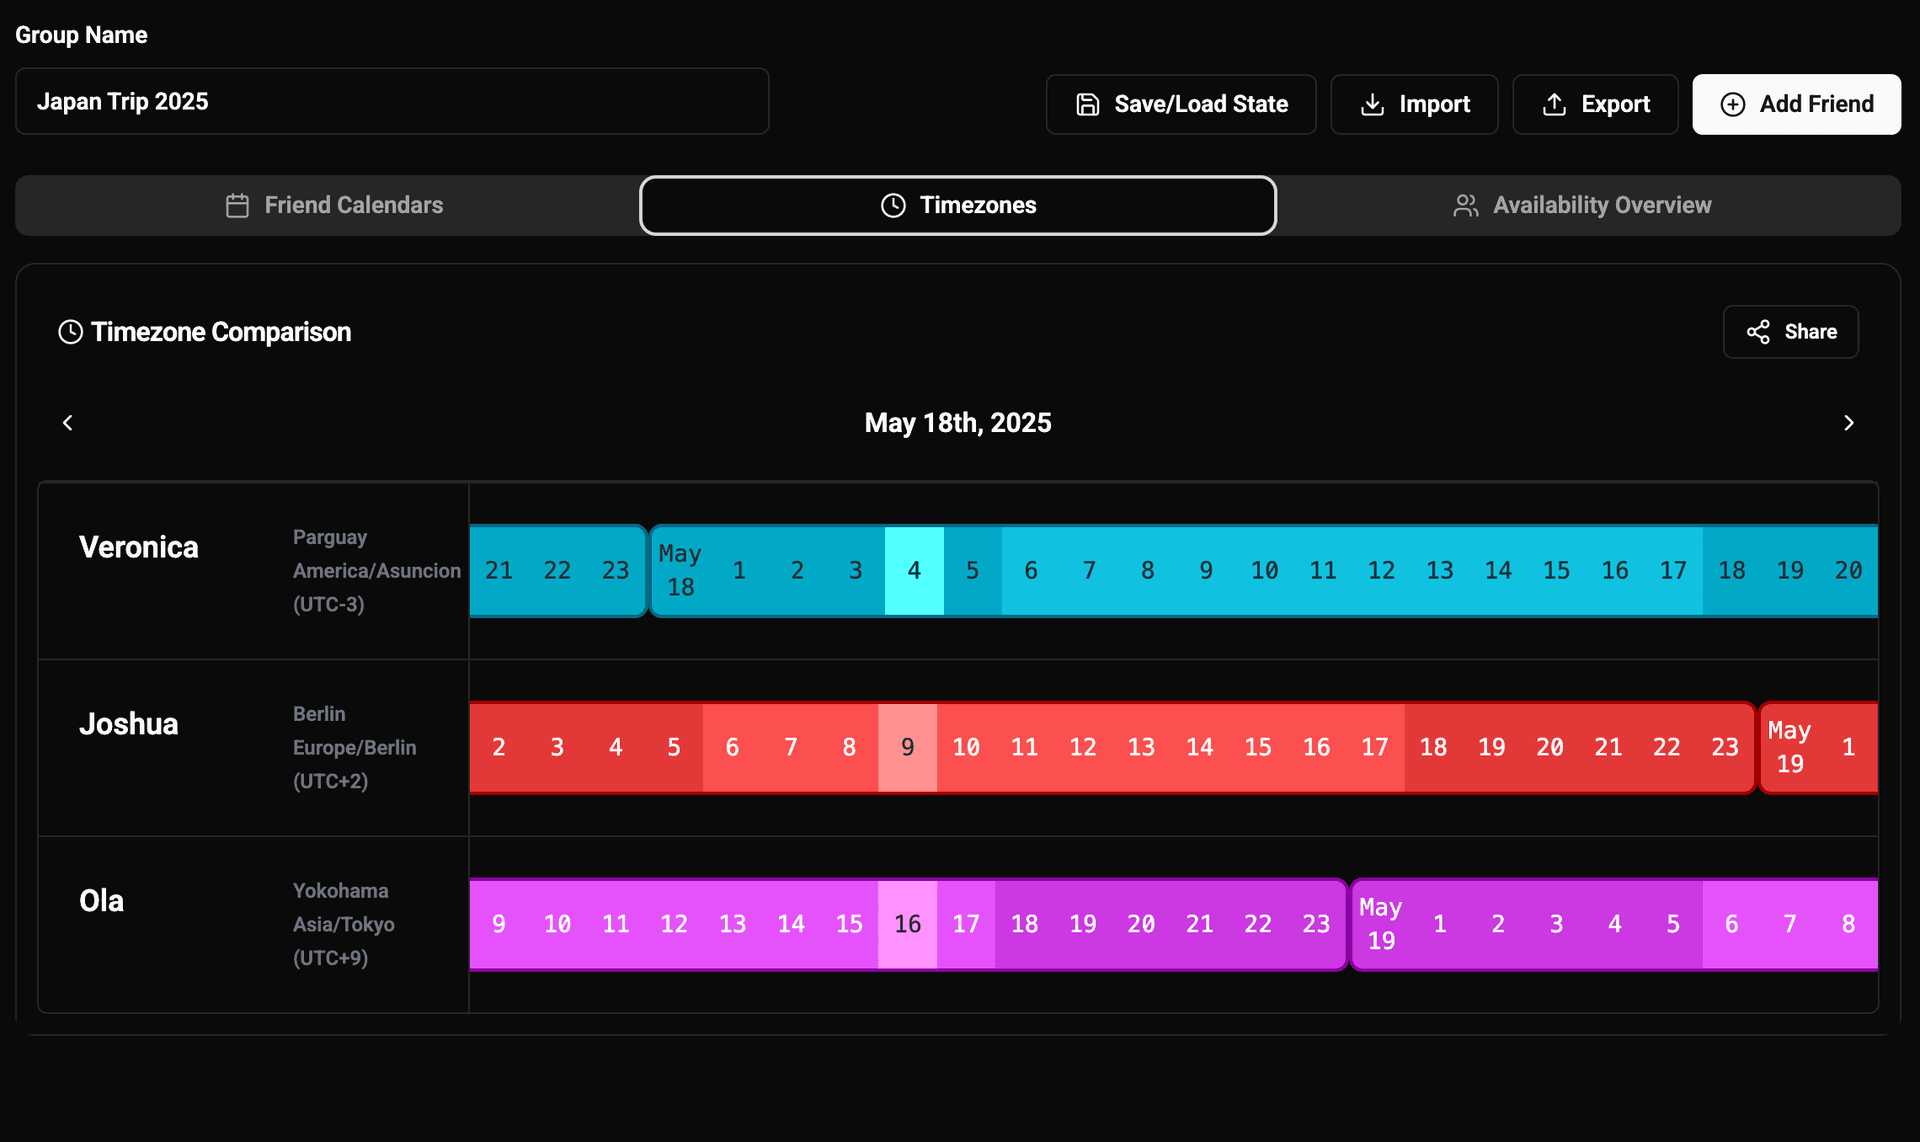1920x1142 pixels.
Task: Click the May 18th, 2025 date heading
Action: [958, 423]
